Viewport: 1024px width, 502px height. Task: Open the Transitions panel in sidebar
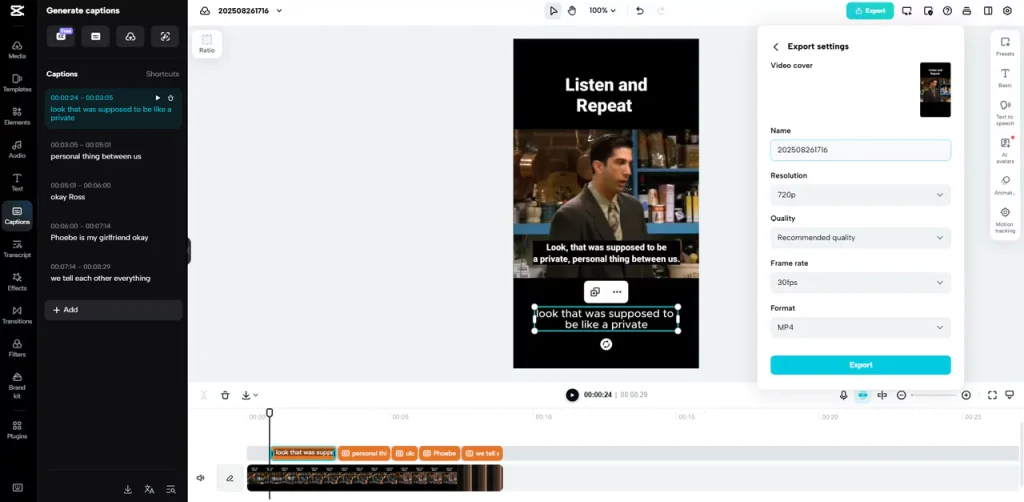(x=17, y=313)
